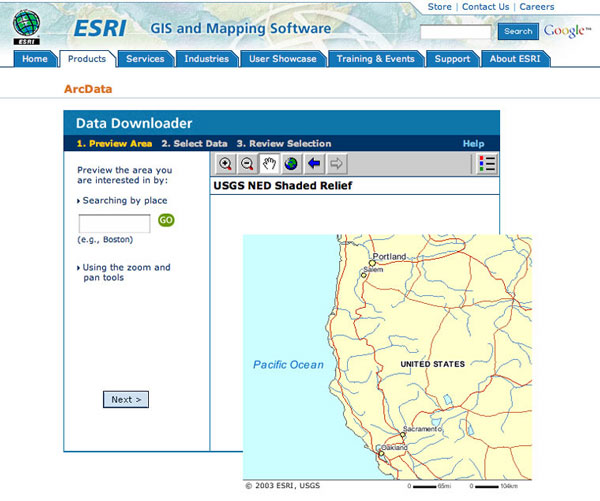This screenshot has height=501, width=600.
Task: Expand Using the zoom and pan tools
Action: (x=124, y=273)
